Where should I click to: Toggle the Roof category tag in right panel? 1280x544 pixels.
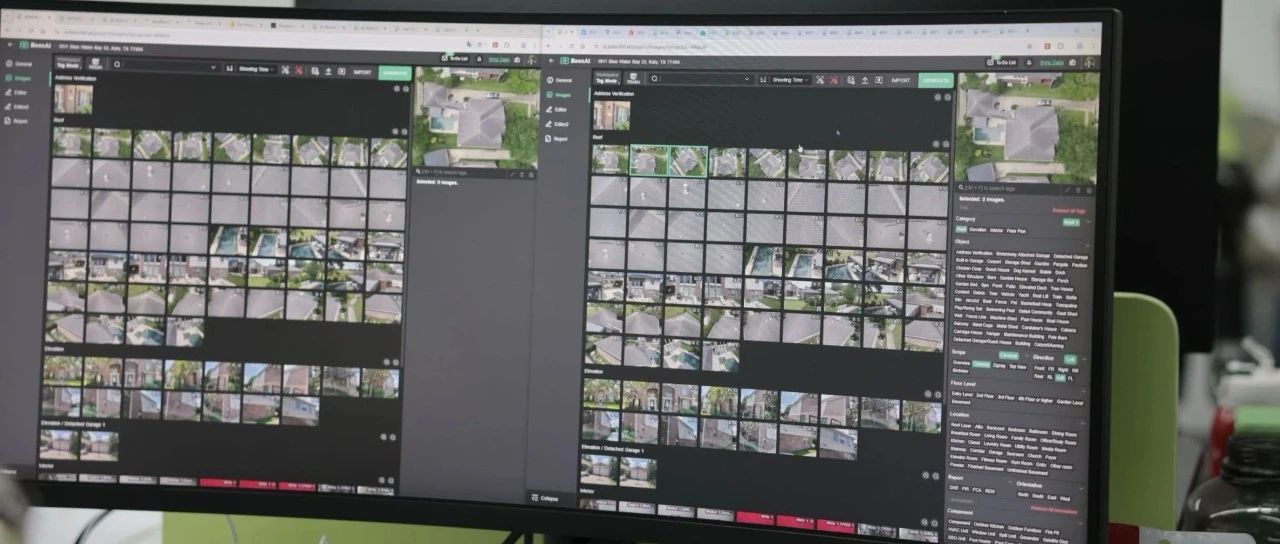pyautogui.click(x=961, y=229)
